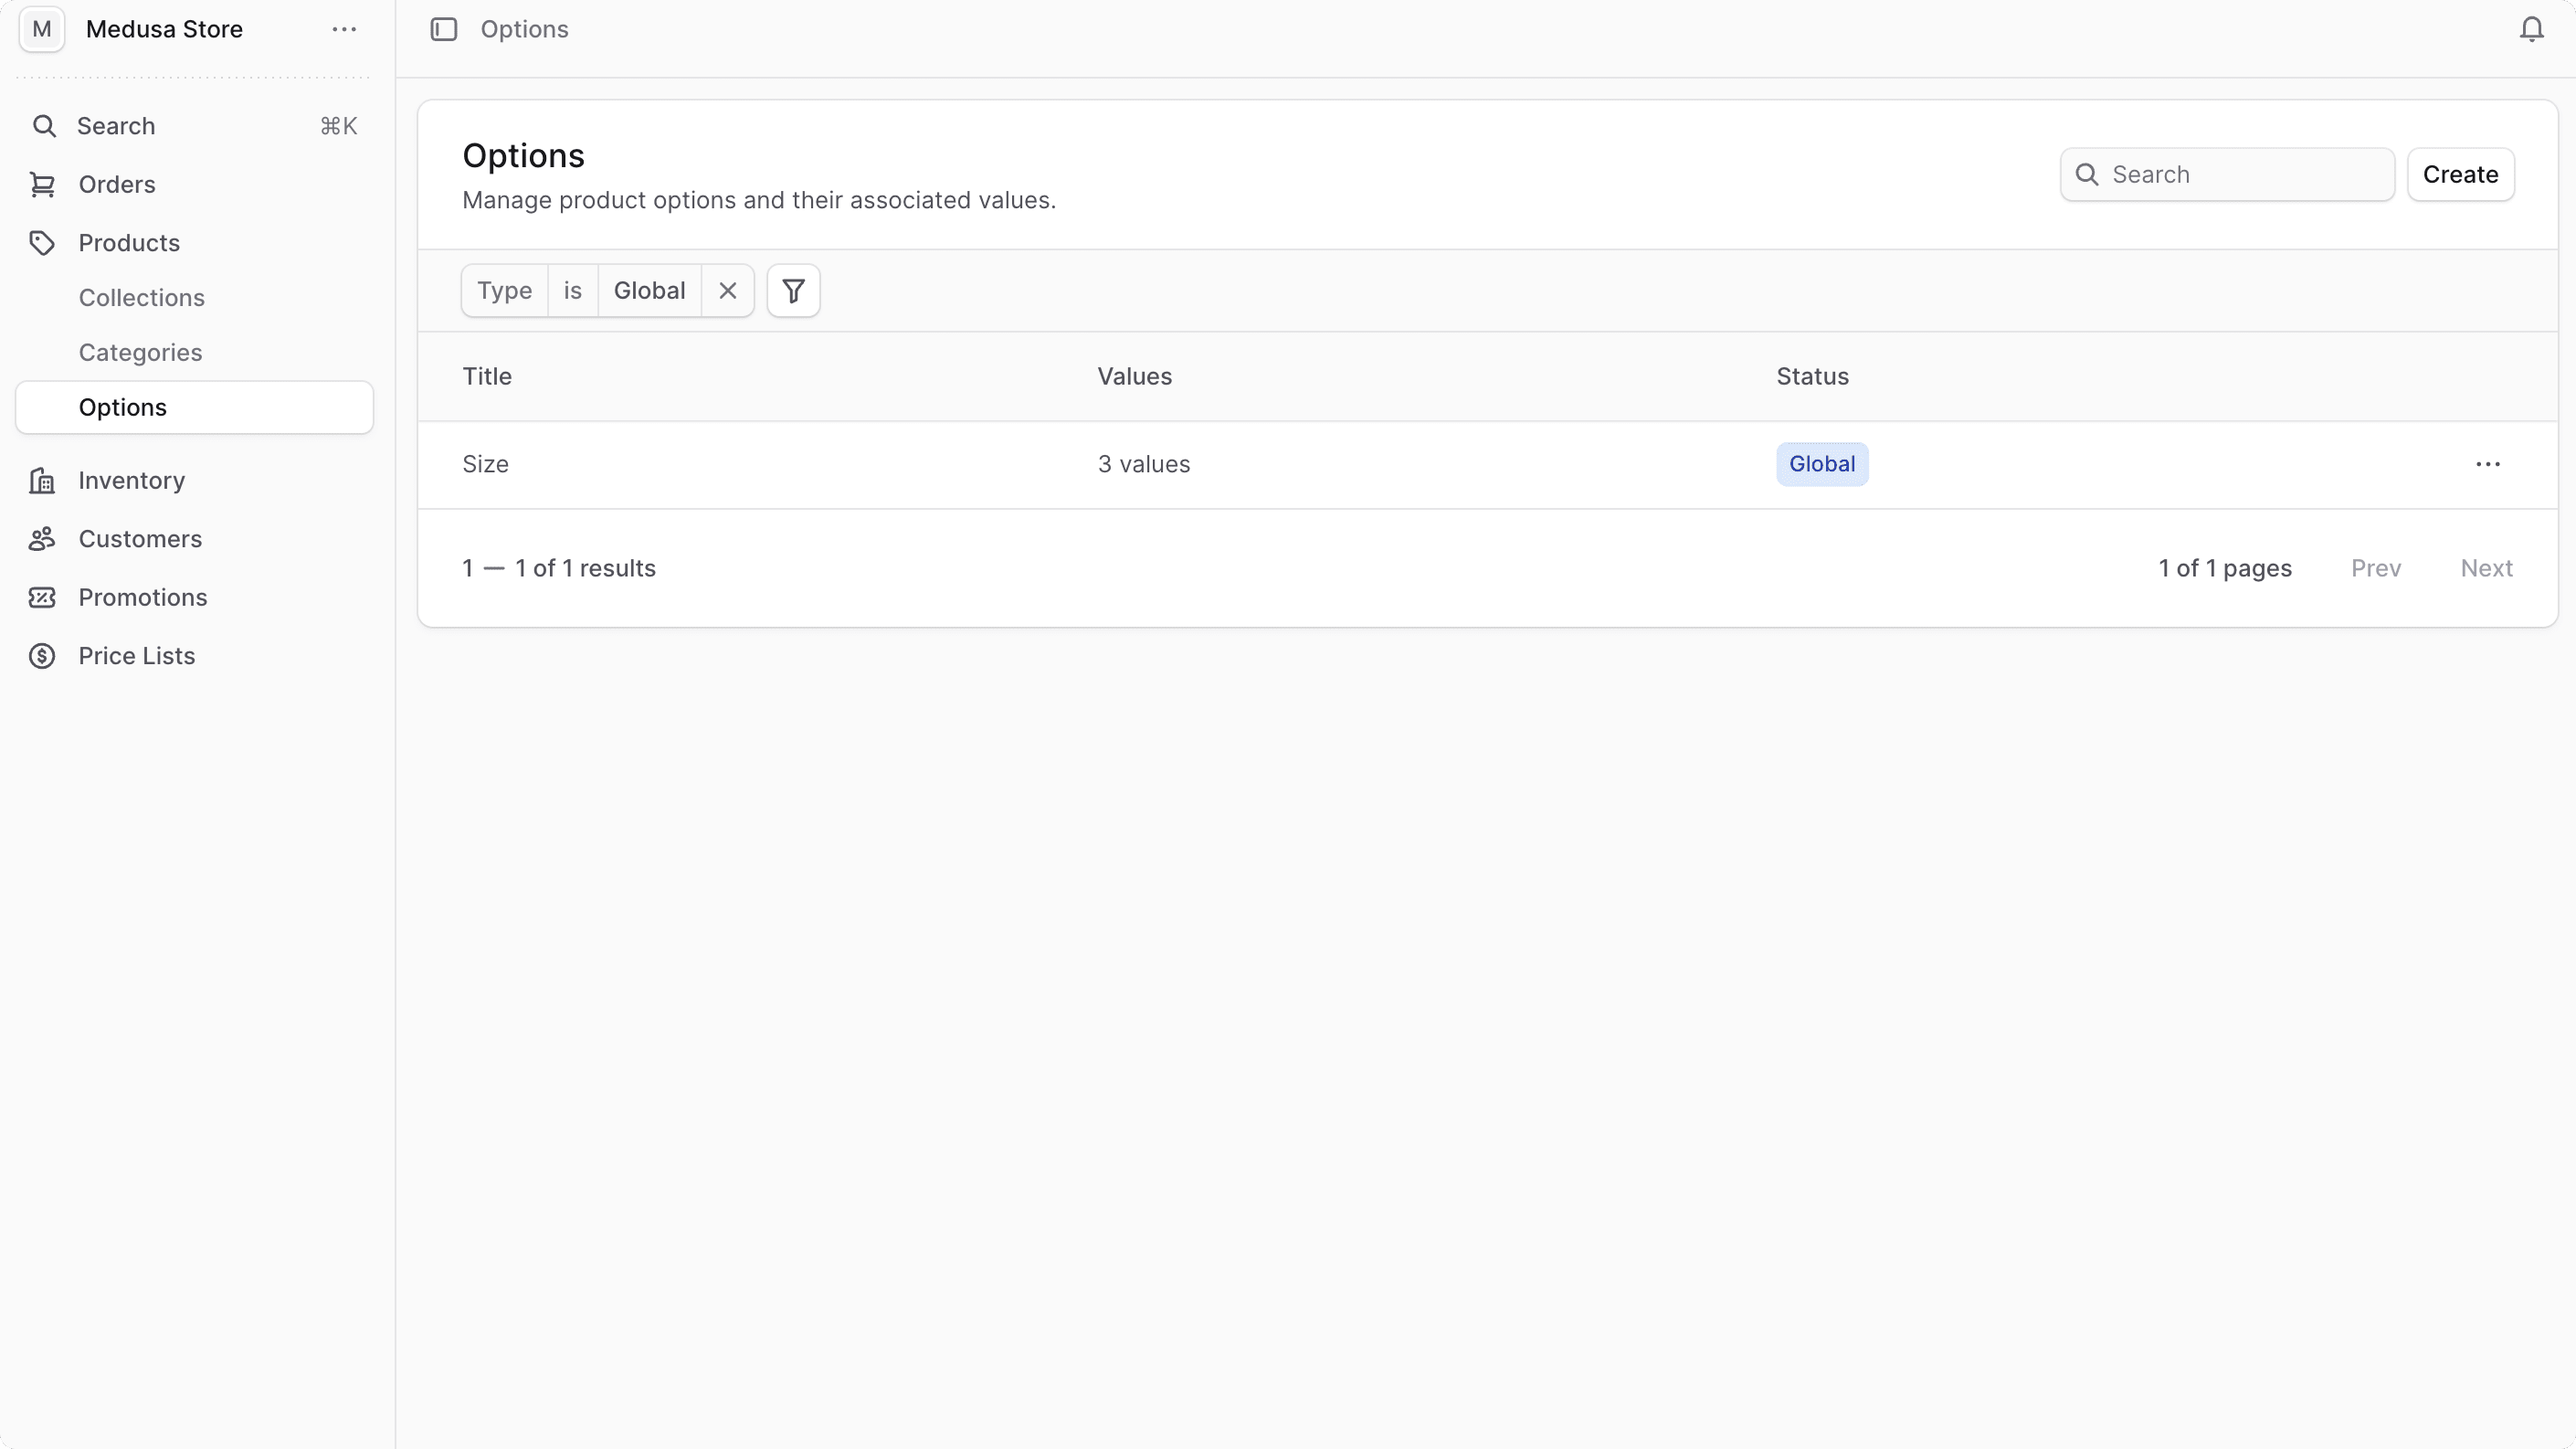Navigate to Promotions

tap(194, 598)
